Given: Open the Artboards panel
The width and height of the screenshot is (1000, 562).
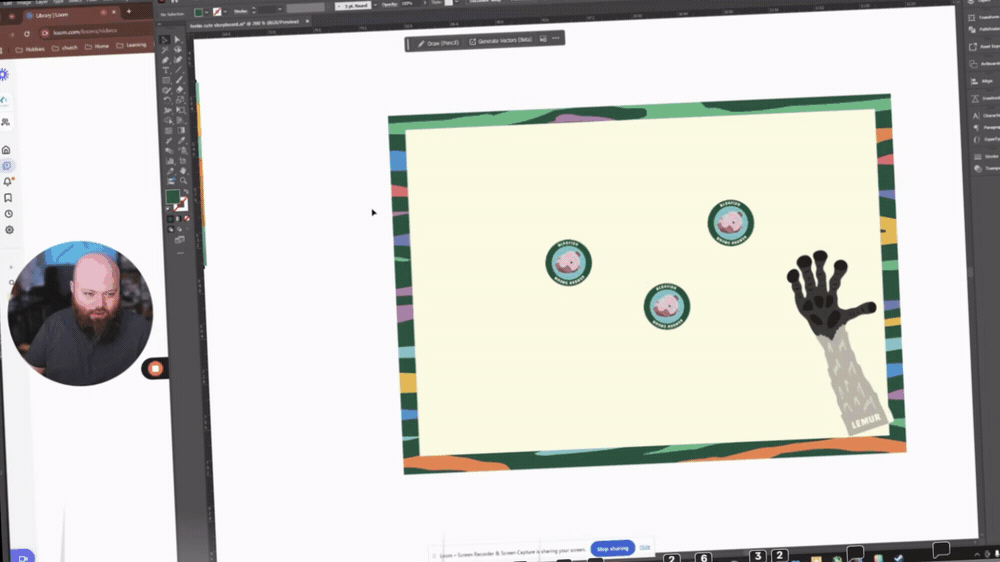Looking at the screenshot, I should point(983,64).
